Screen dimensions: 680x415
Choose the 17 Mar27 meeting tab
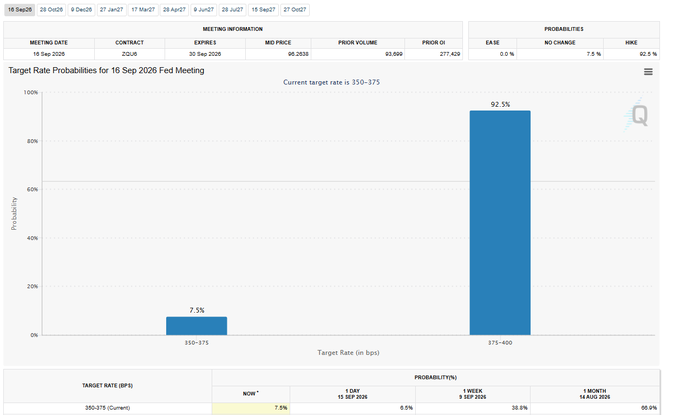coord(143,10)
